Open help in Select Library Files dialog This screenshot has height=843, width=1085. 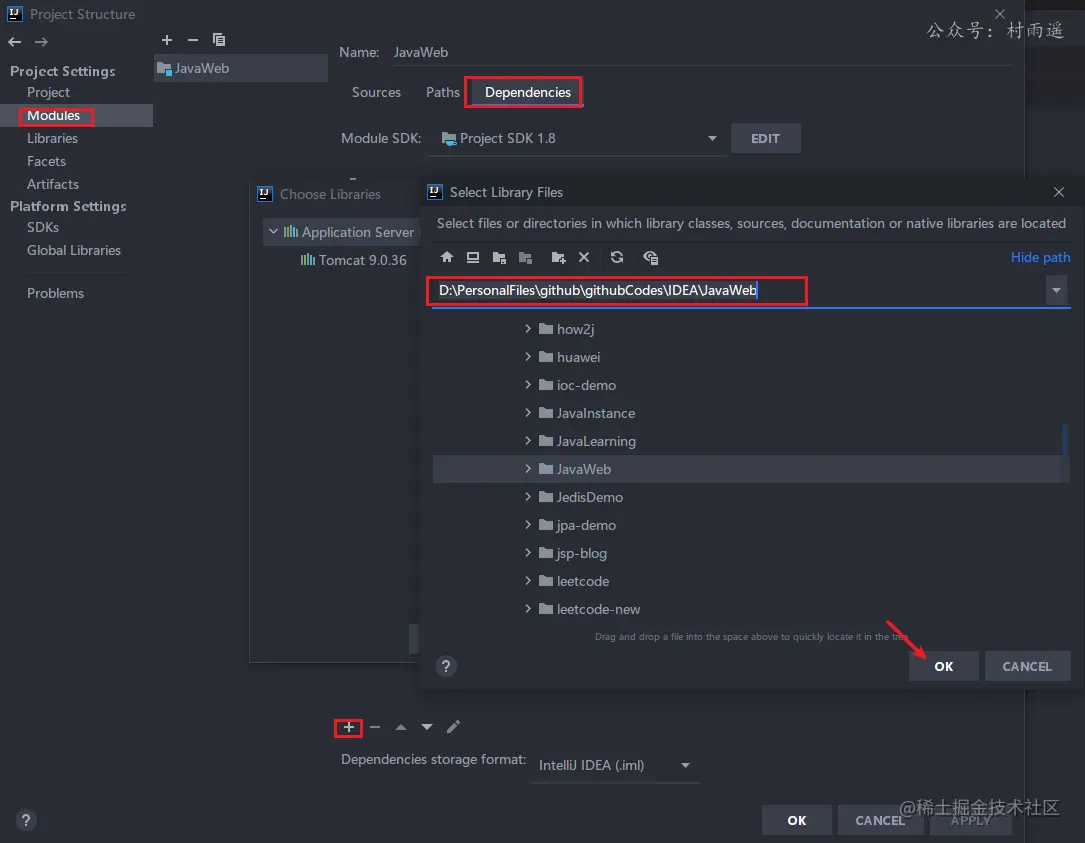[x=446, y=667]
